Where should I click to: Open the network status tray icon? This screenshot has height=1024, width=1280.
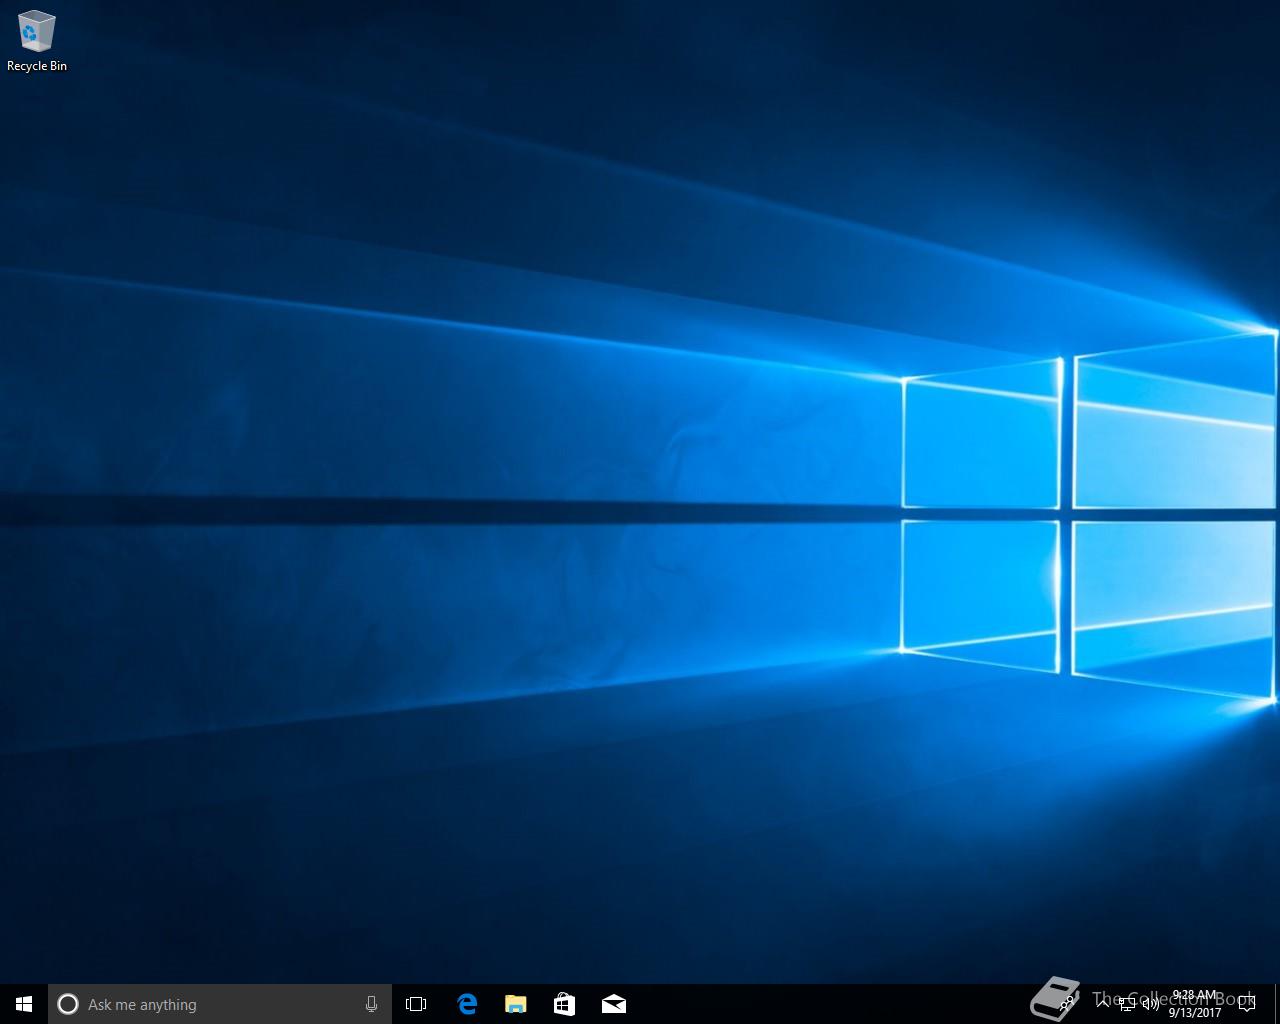click(1127, 1004)
